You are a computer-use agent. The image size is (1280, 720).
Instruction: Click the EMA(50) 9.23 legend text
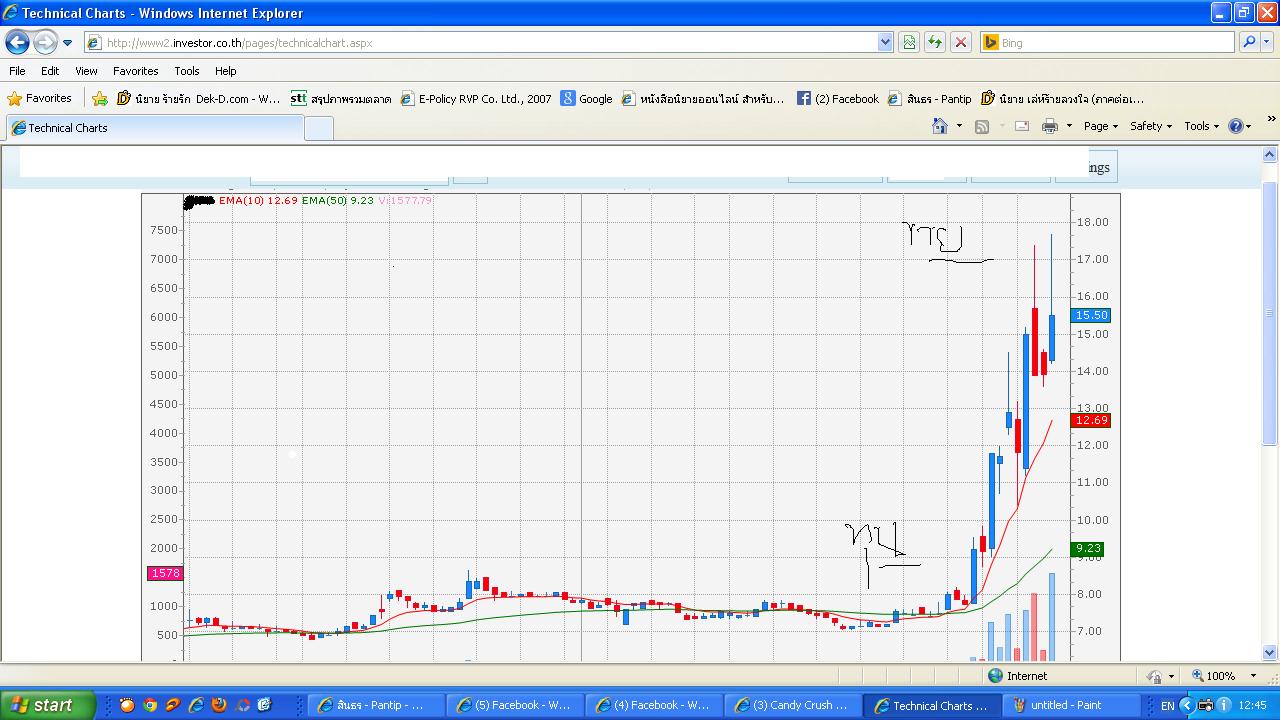[x=338, y=200]
